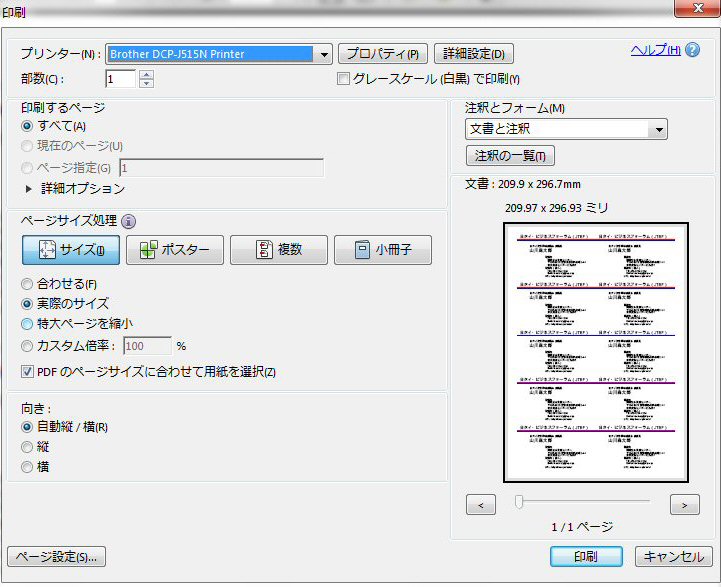
Task: Click the 印刷 (Print) button
Action: tap(586, 557)
